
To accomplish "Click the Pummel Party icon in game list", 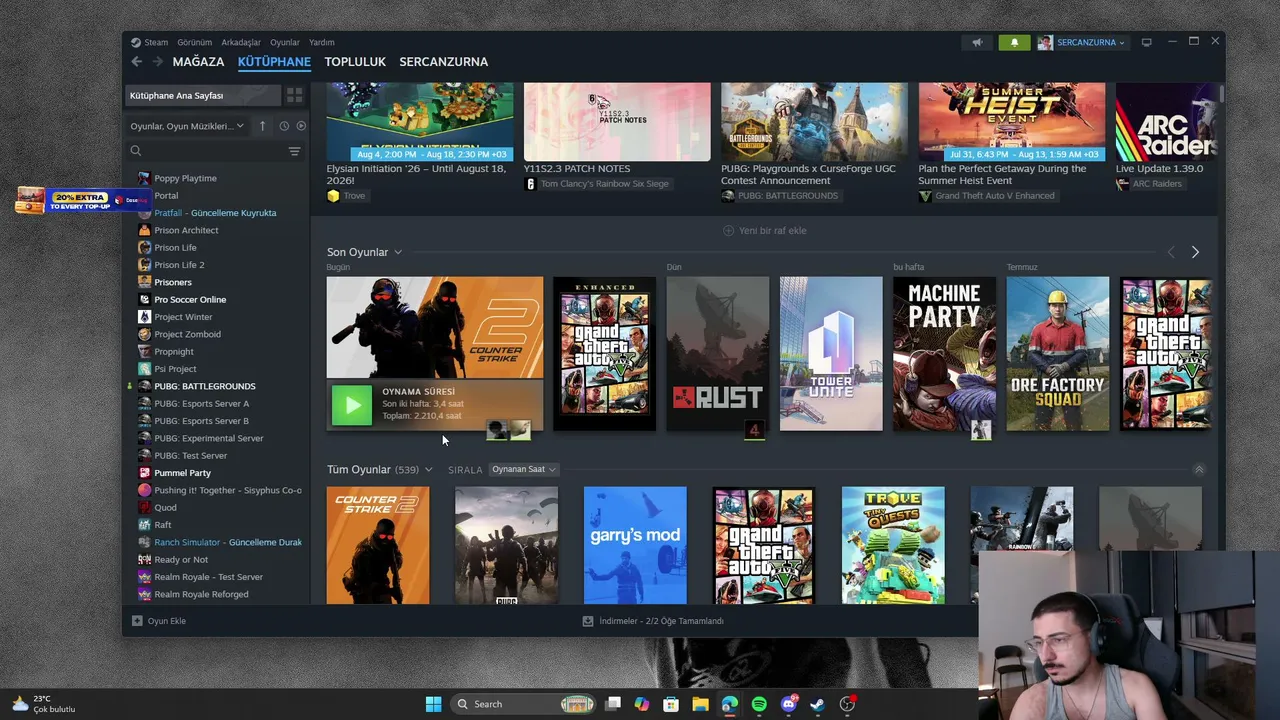I will tap(145, 473).
